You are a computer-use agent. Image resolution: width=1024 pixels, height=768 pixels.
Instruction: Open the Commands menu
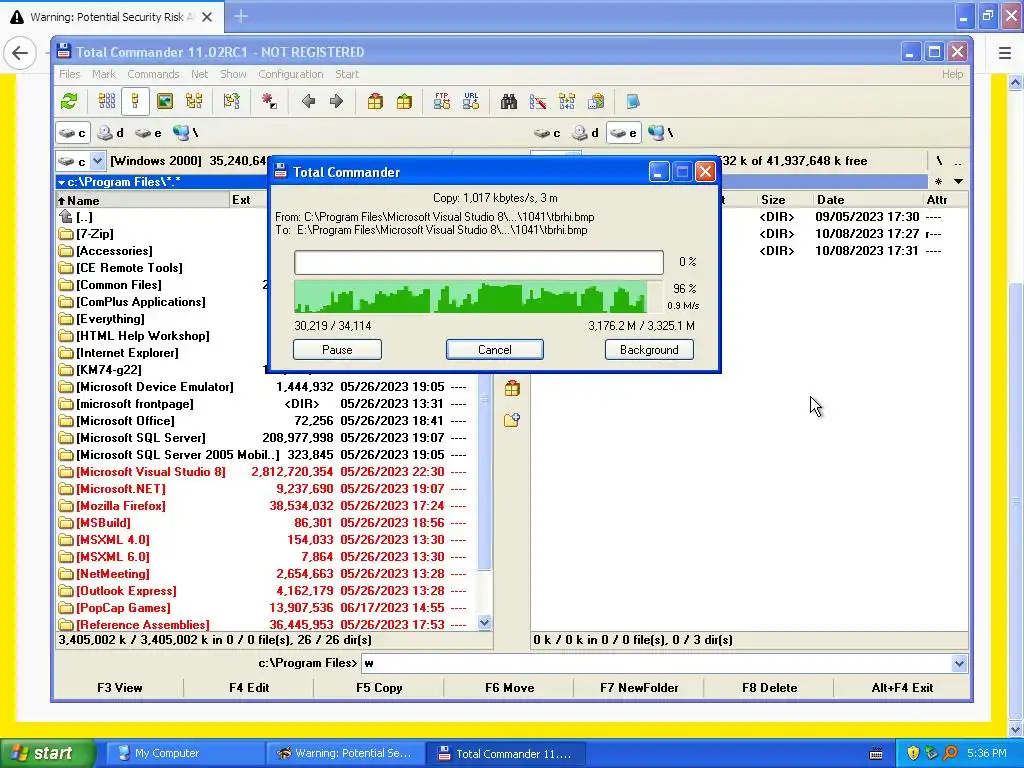(x=153, y=74)
